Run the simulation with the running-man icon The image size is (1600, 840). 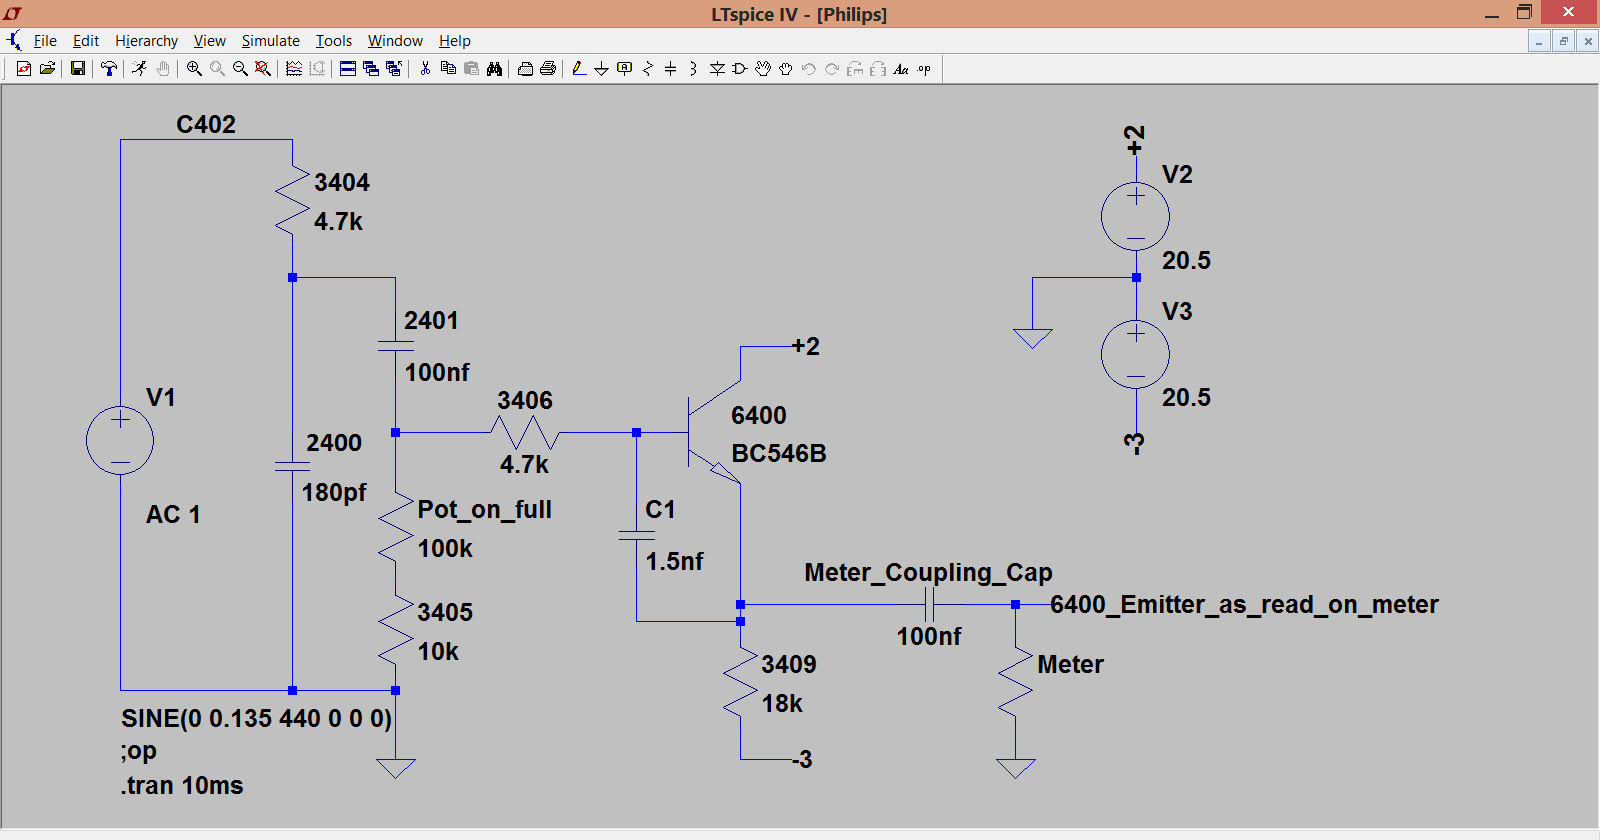(x=140, y=69)
